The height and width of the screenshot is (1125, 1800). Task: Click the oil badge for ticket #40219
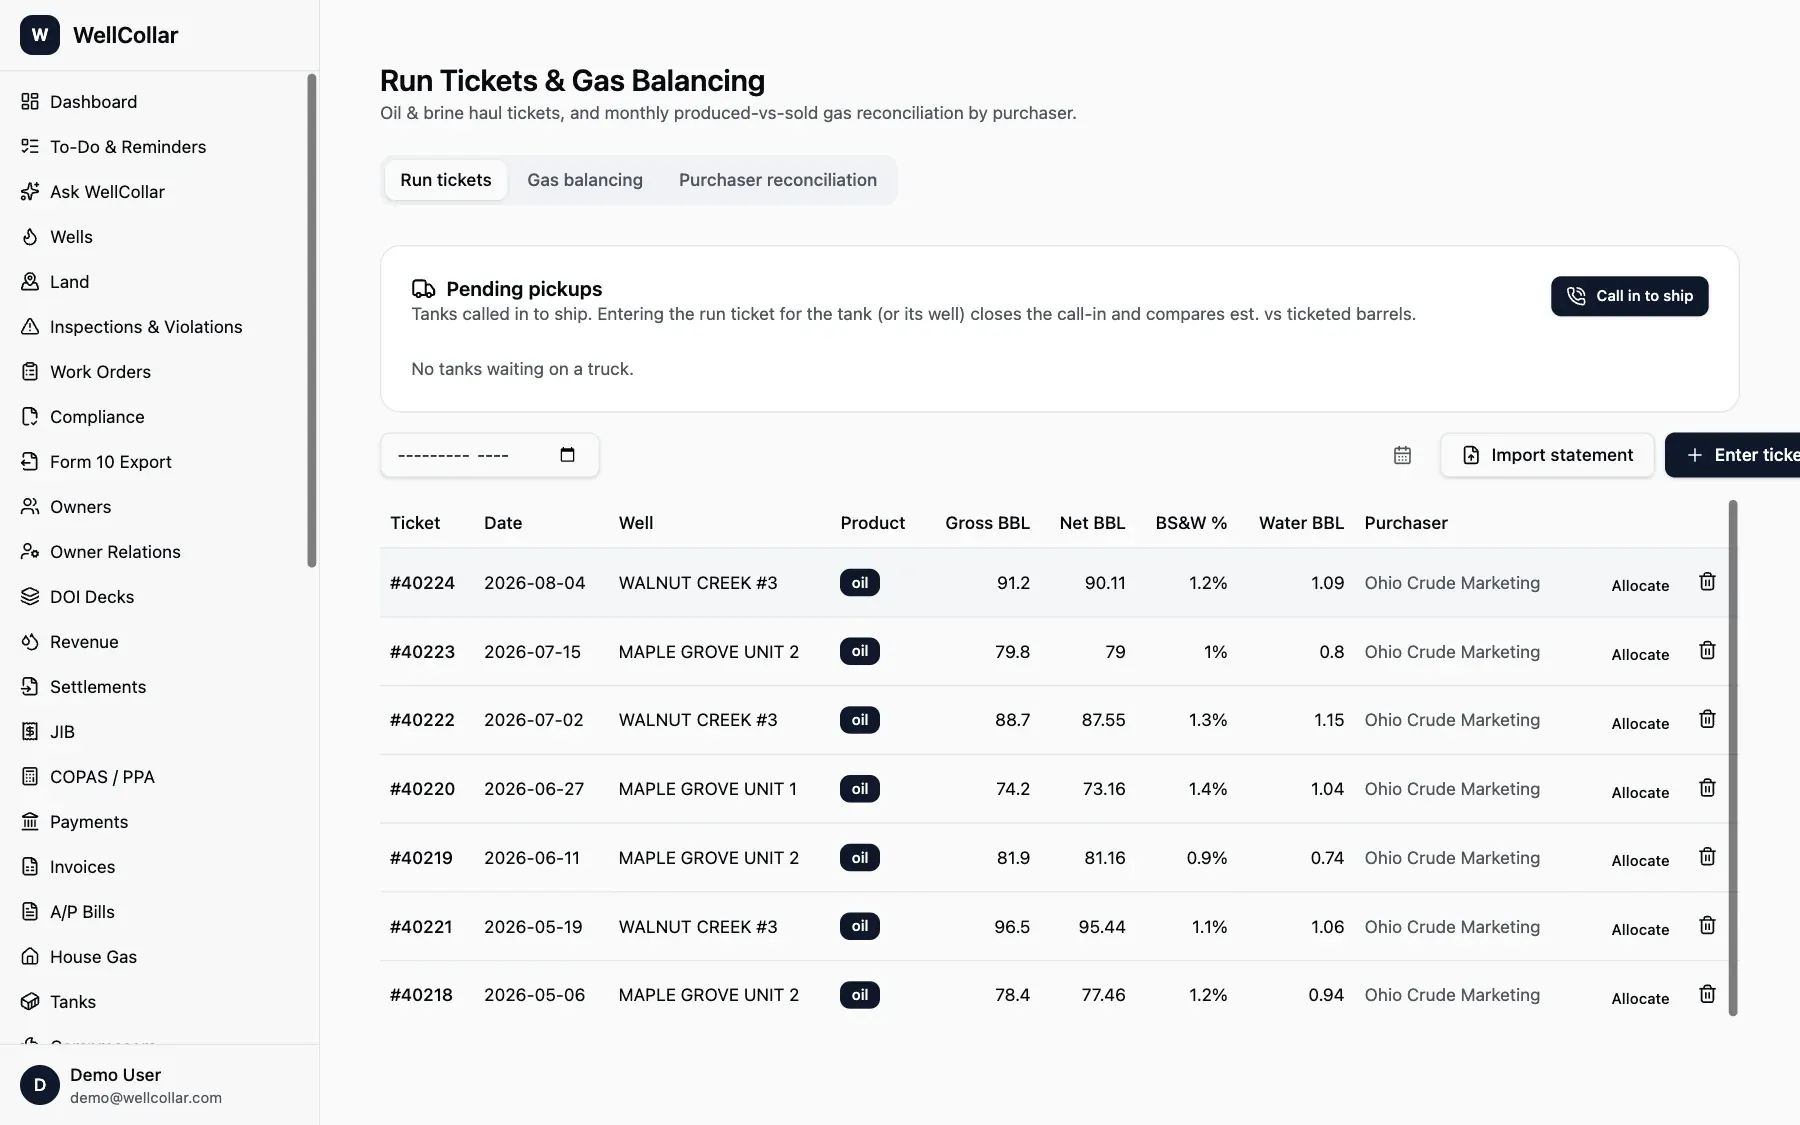pyautogui.click(x=860, y=858)
